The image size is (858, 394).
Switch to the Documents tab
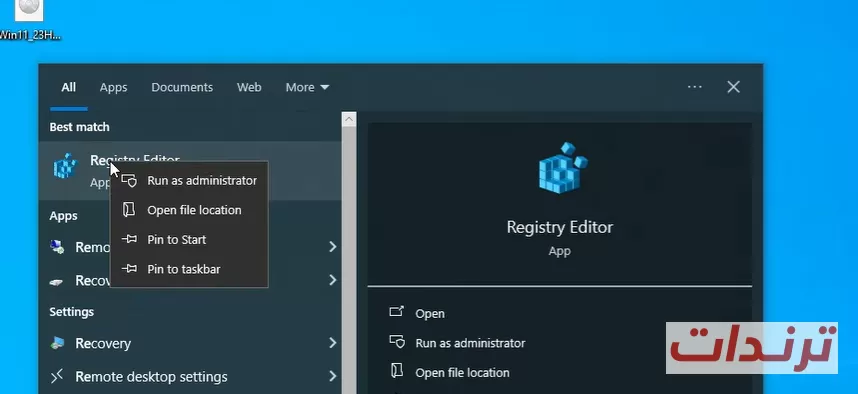pos(182,88)
